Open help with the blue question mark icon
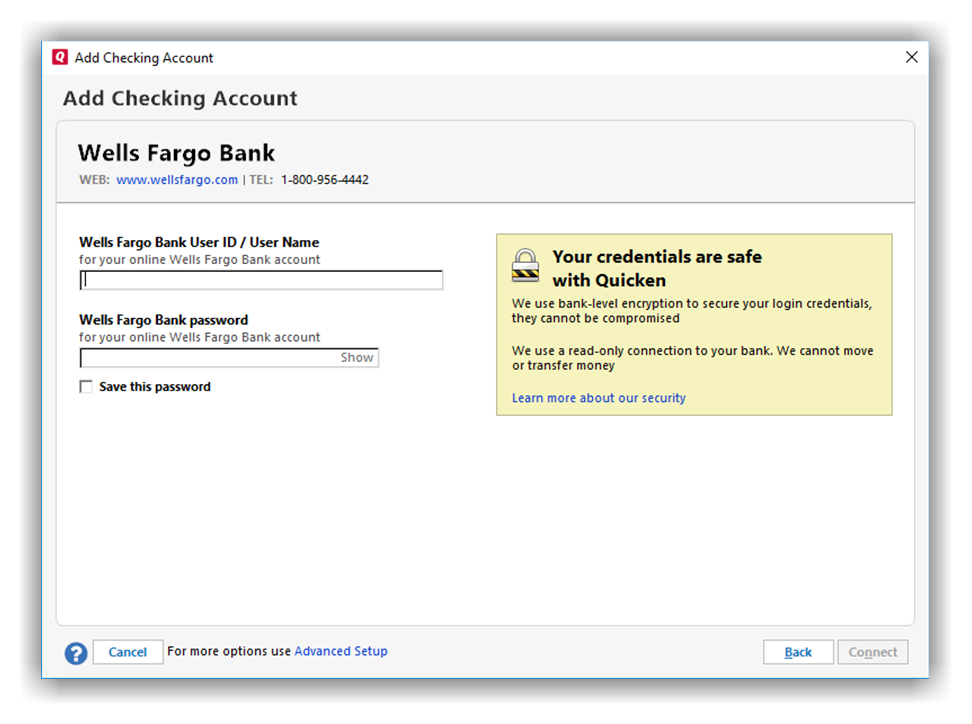972x724 pixels. [76, 653]
